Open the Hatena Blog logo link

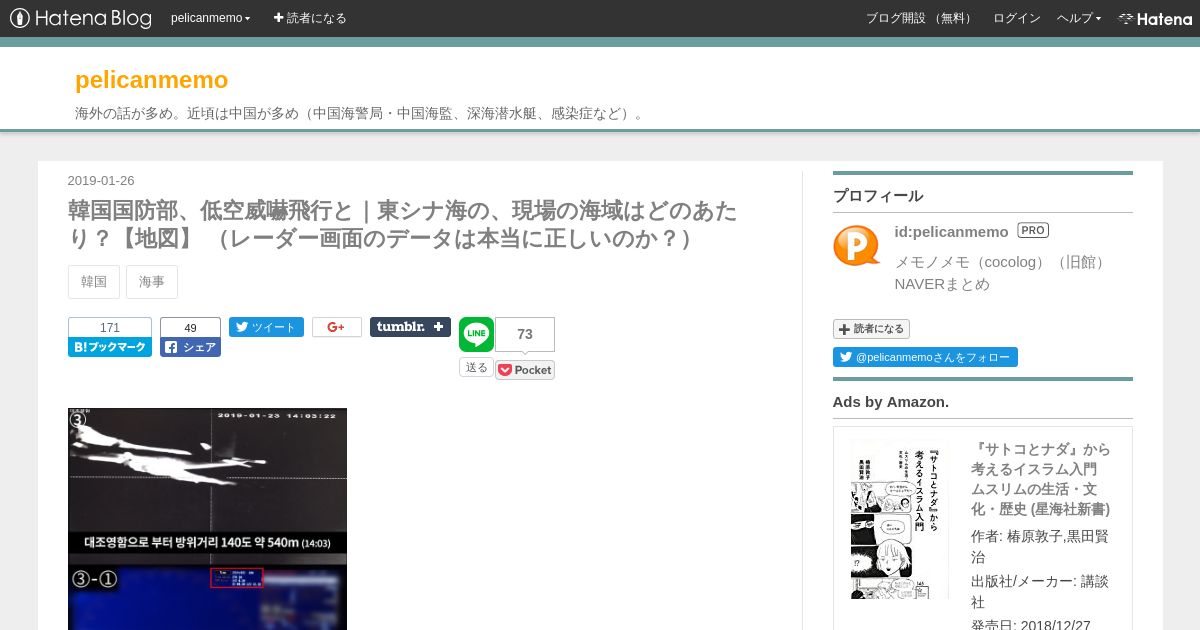pyautogui.click(x=81, y=18)
